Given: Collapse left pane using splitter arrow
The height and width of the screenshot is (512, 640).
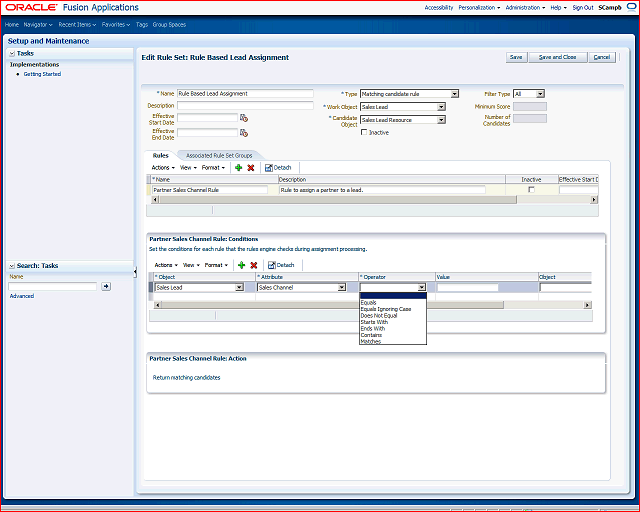Looking at the screenshot, I should pyautogui.click(x=135, y=272).
